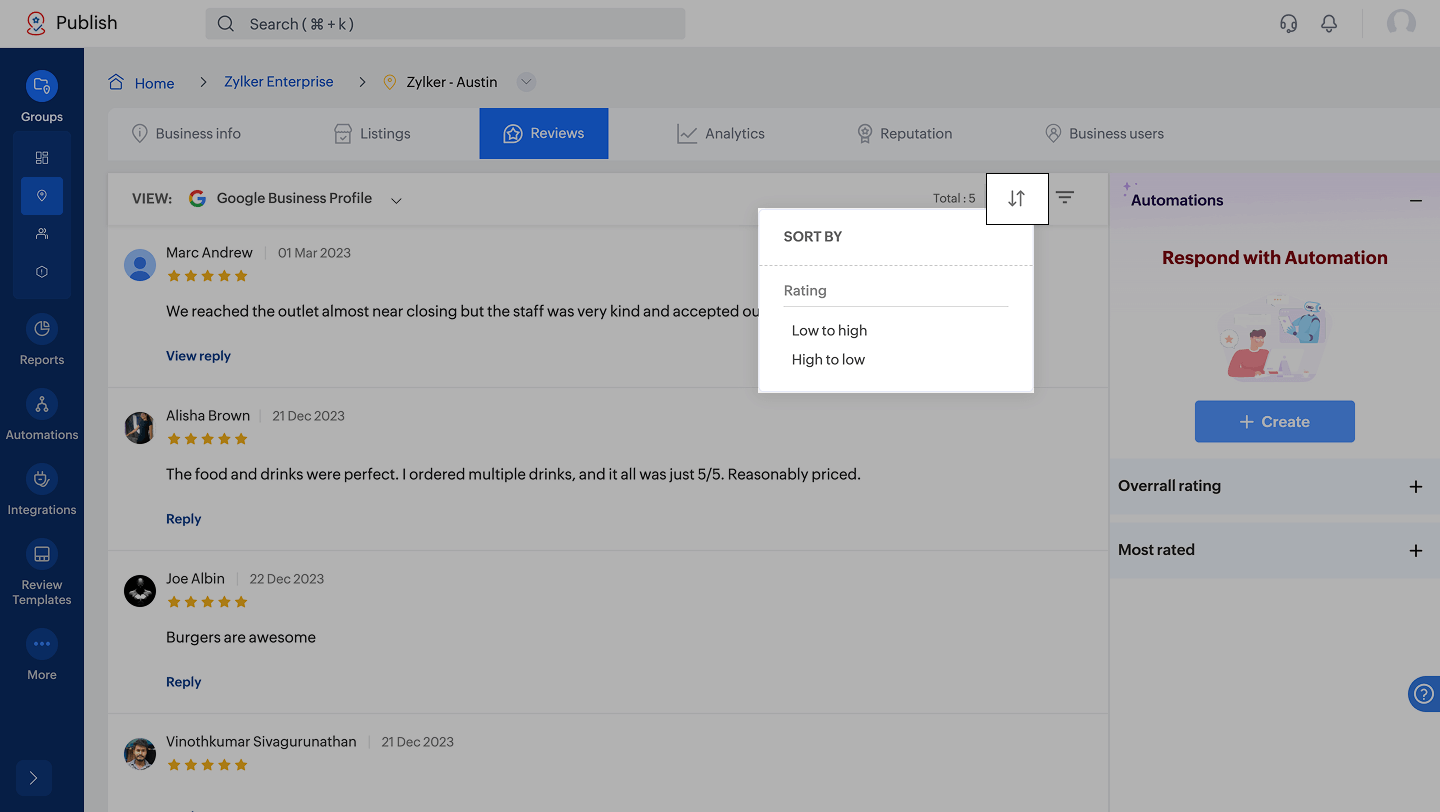The height and width of the screenshot is (812, 1440).
Task: Collapse the Automations panel
Action: tap(1416, 201)
